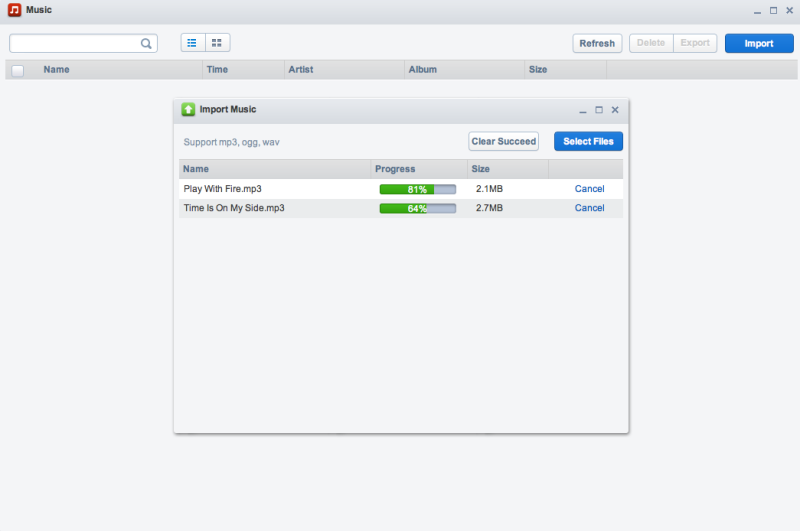Click the Delete button

tap(651, 43)
